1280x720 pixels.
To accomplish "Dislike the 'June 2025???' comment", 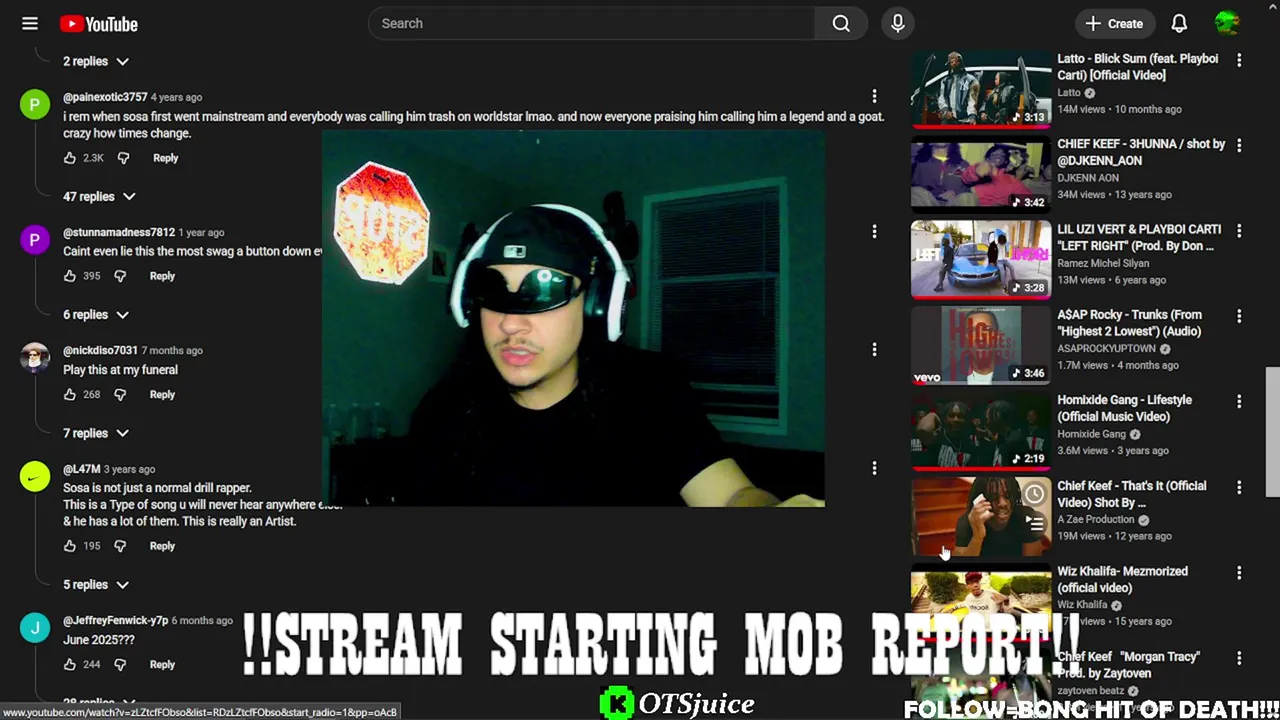I will pyautogui.click(x=120, y=665).
